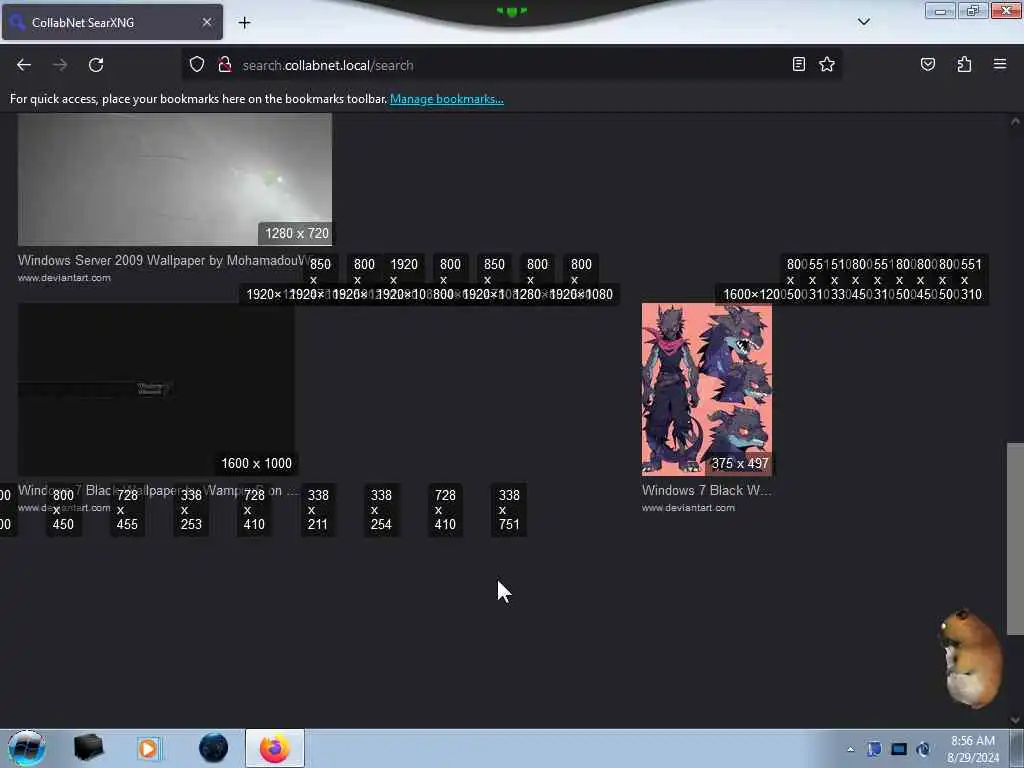Launch the media player taskbar icon

coord(148,748)
